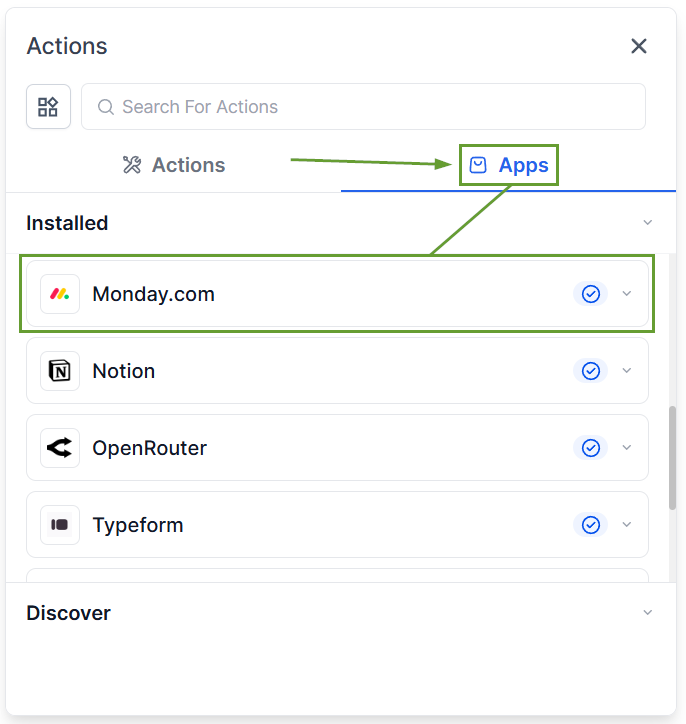Click the magnifier icon in search box
This screenshot has width=686, height=724.
pos(106,107)
